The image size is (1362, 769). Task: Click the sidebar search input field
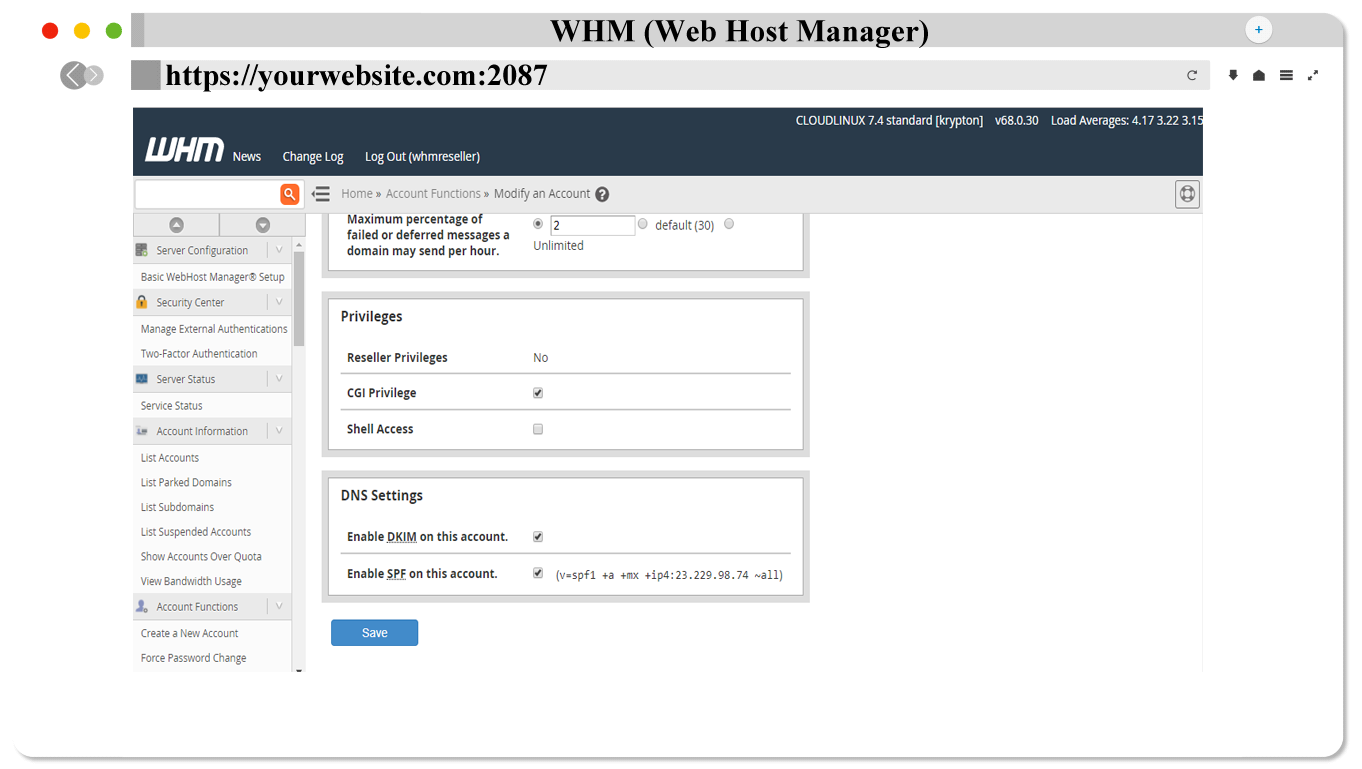click(x=207, y=194)
